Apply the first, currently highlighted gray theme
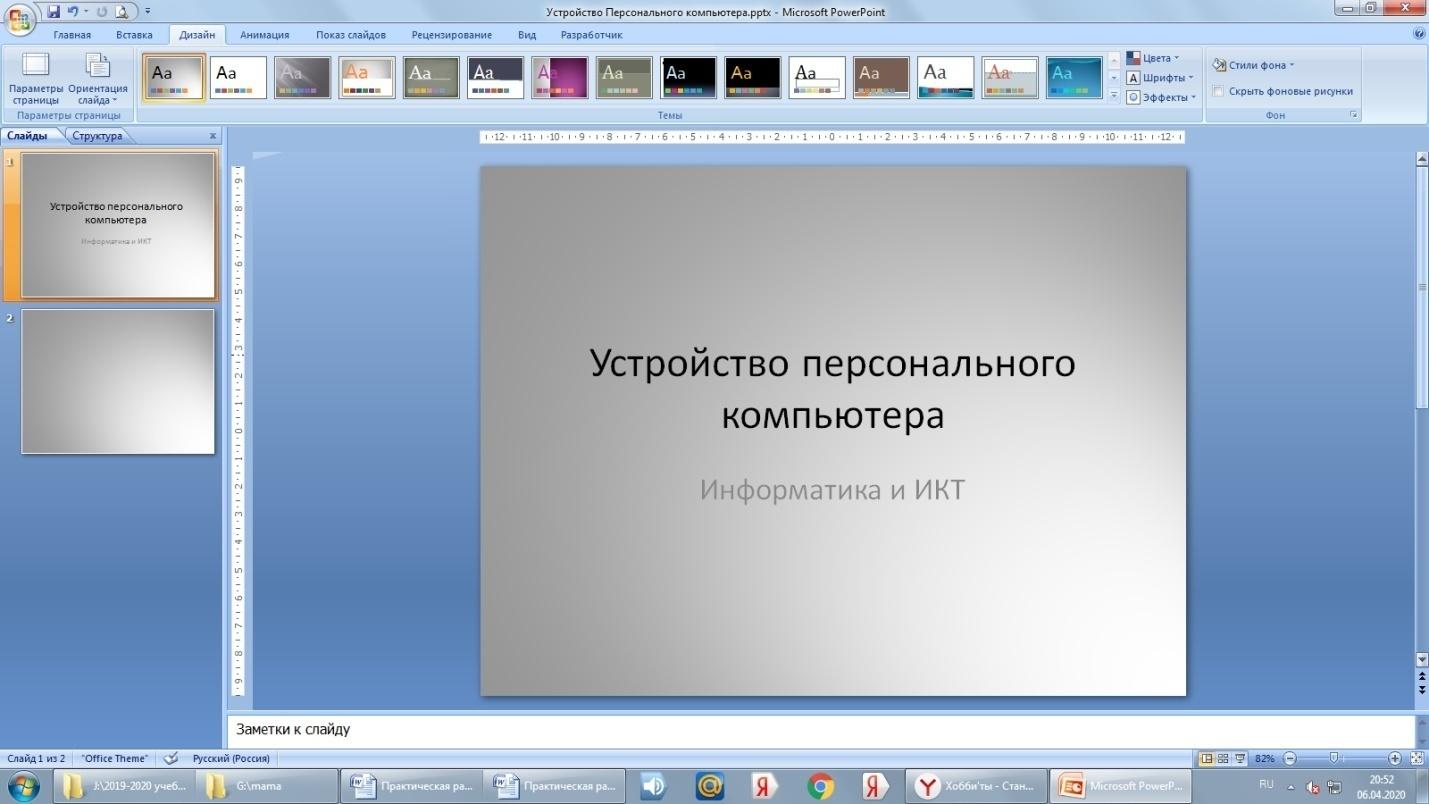 [174, 78]
